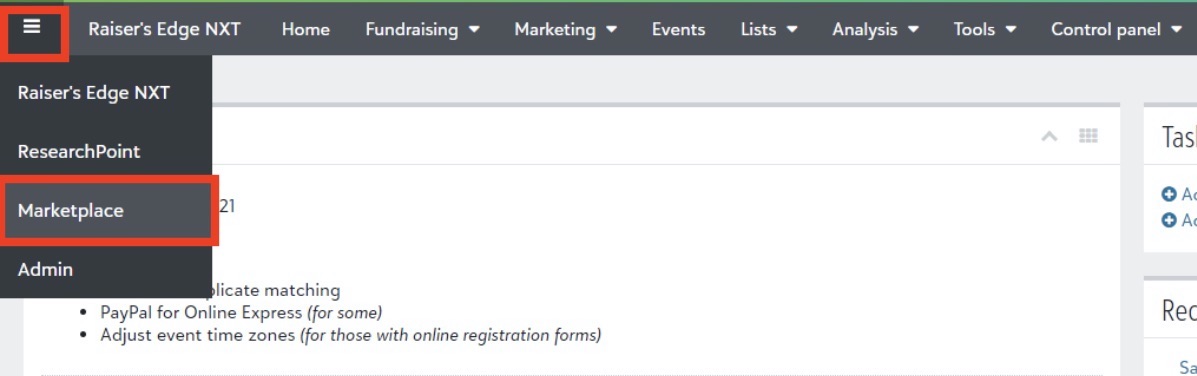Viewport: 1197px width, 376px height.
Task: Expand the Marketing dropdown menu
Action: coord(566,30)
